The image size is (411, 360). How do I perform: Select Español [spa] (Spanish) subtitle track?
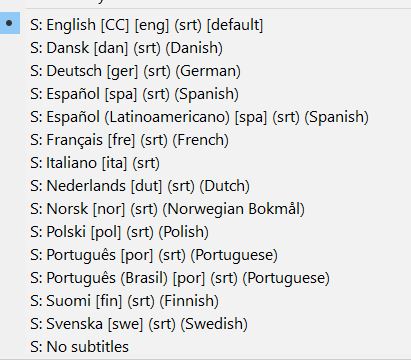(205, 94)
